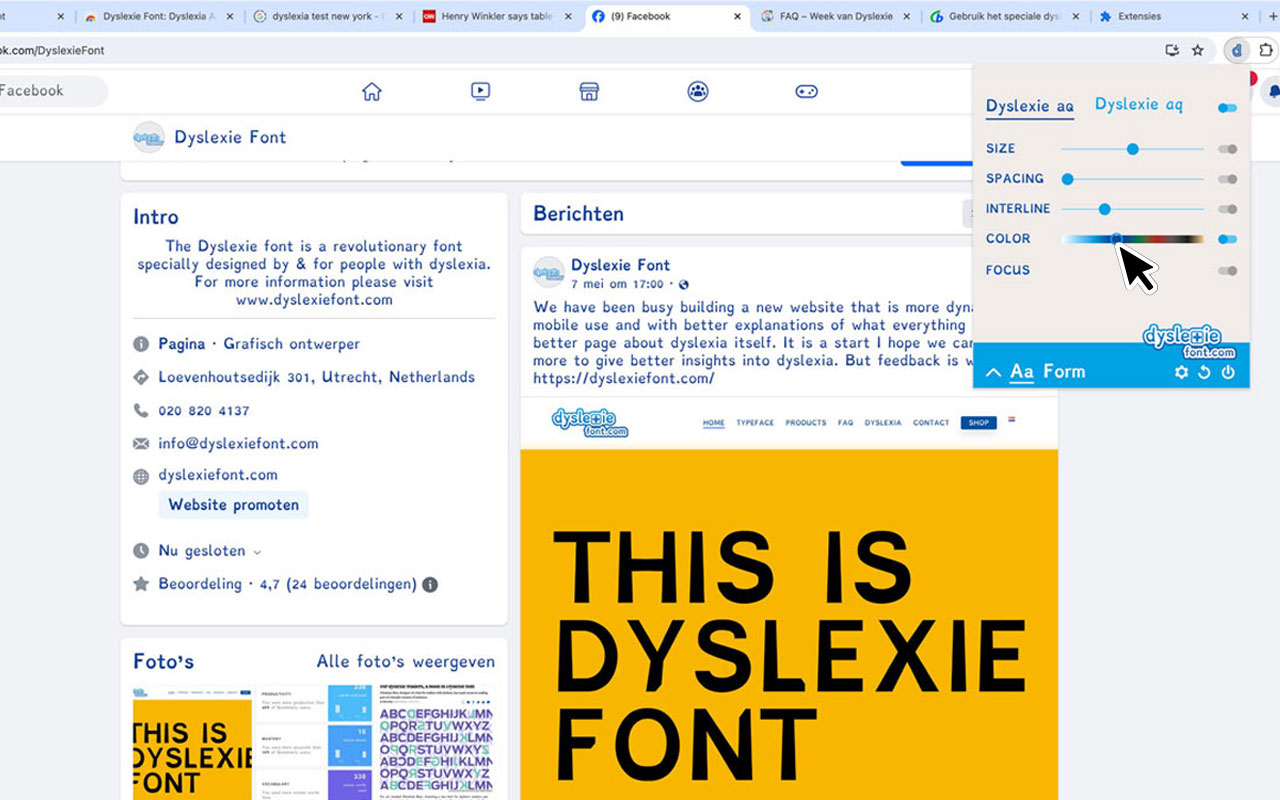Switch to Dyslexie Font browser tab

(160, 16)
